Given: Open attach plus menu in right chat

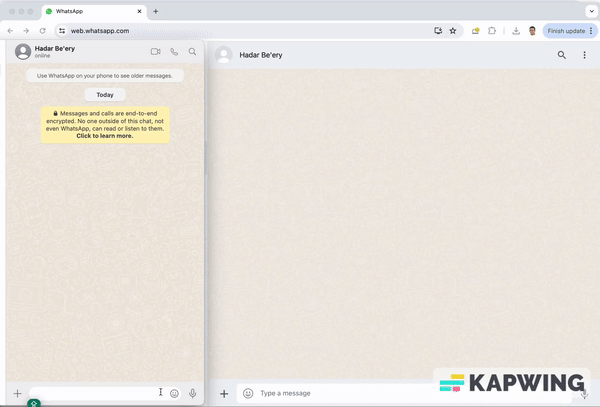Looking at the screenshot, I should tap(224, 393).
